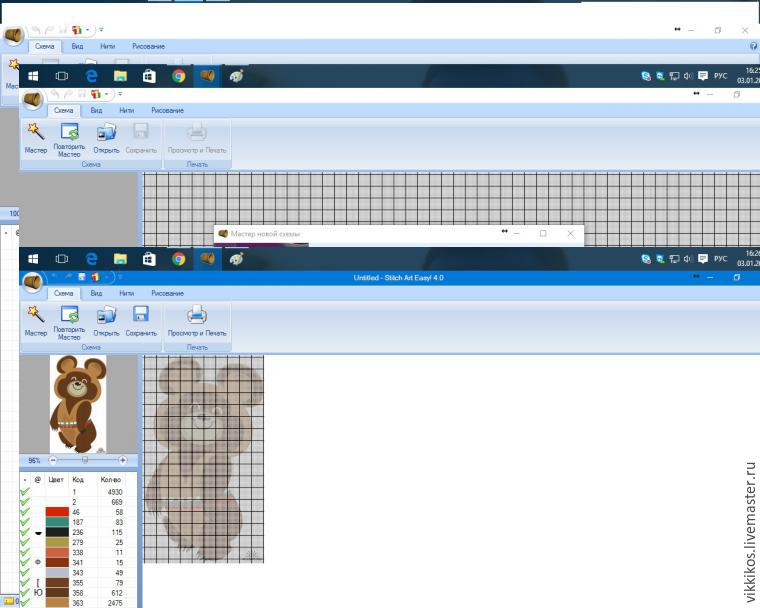Screen dimensions: 760x608
Task: Click volume icon in tray above the Untitled window
Action: click(x=688, y=259)
